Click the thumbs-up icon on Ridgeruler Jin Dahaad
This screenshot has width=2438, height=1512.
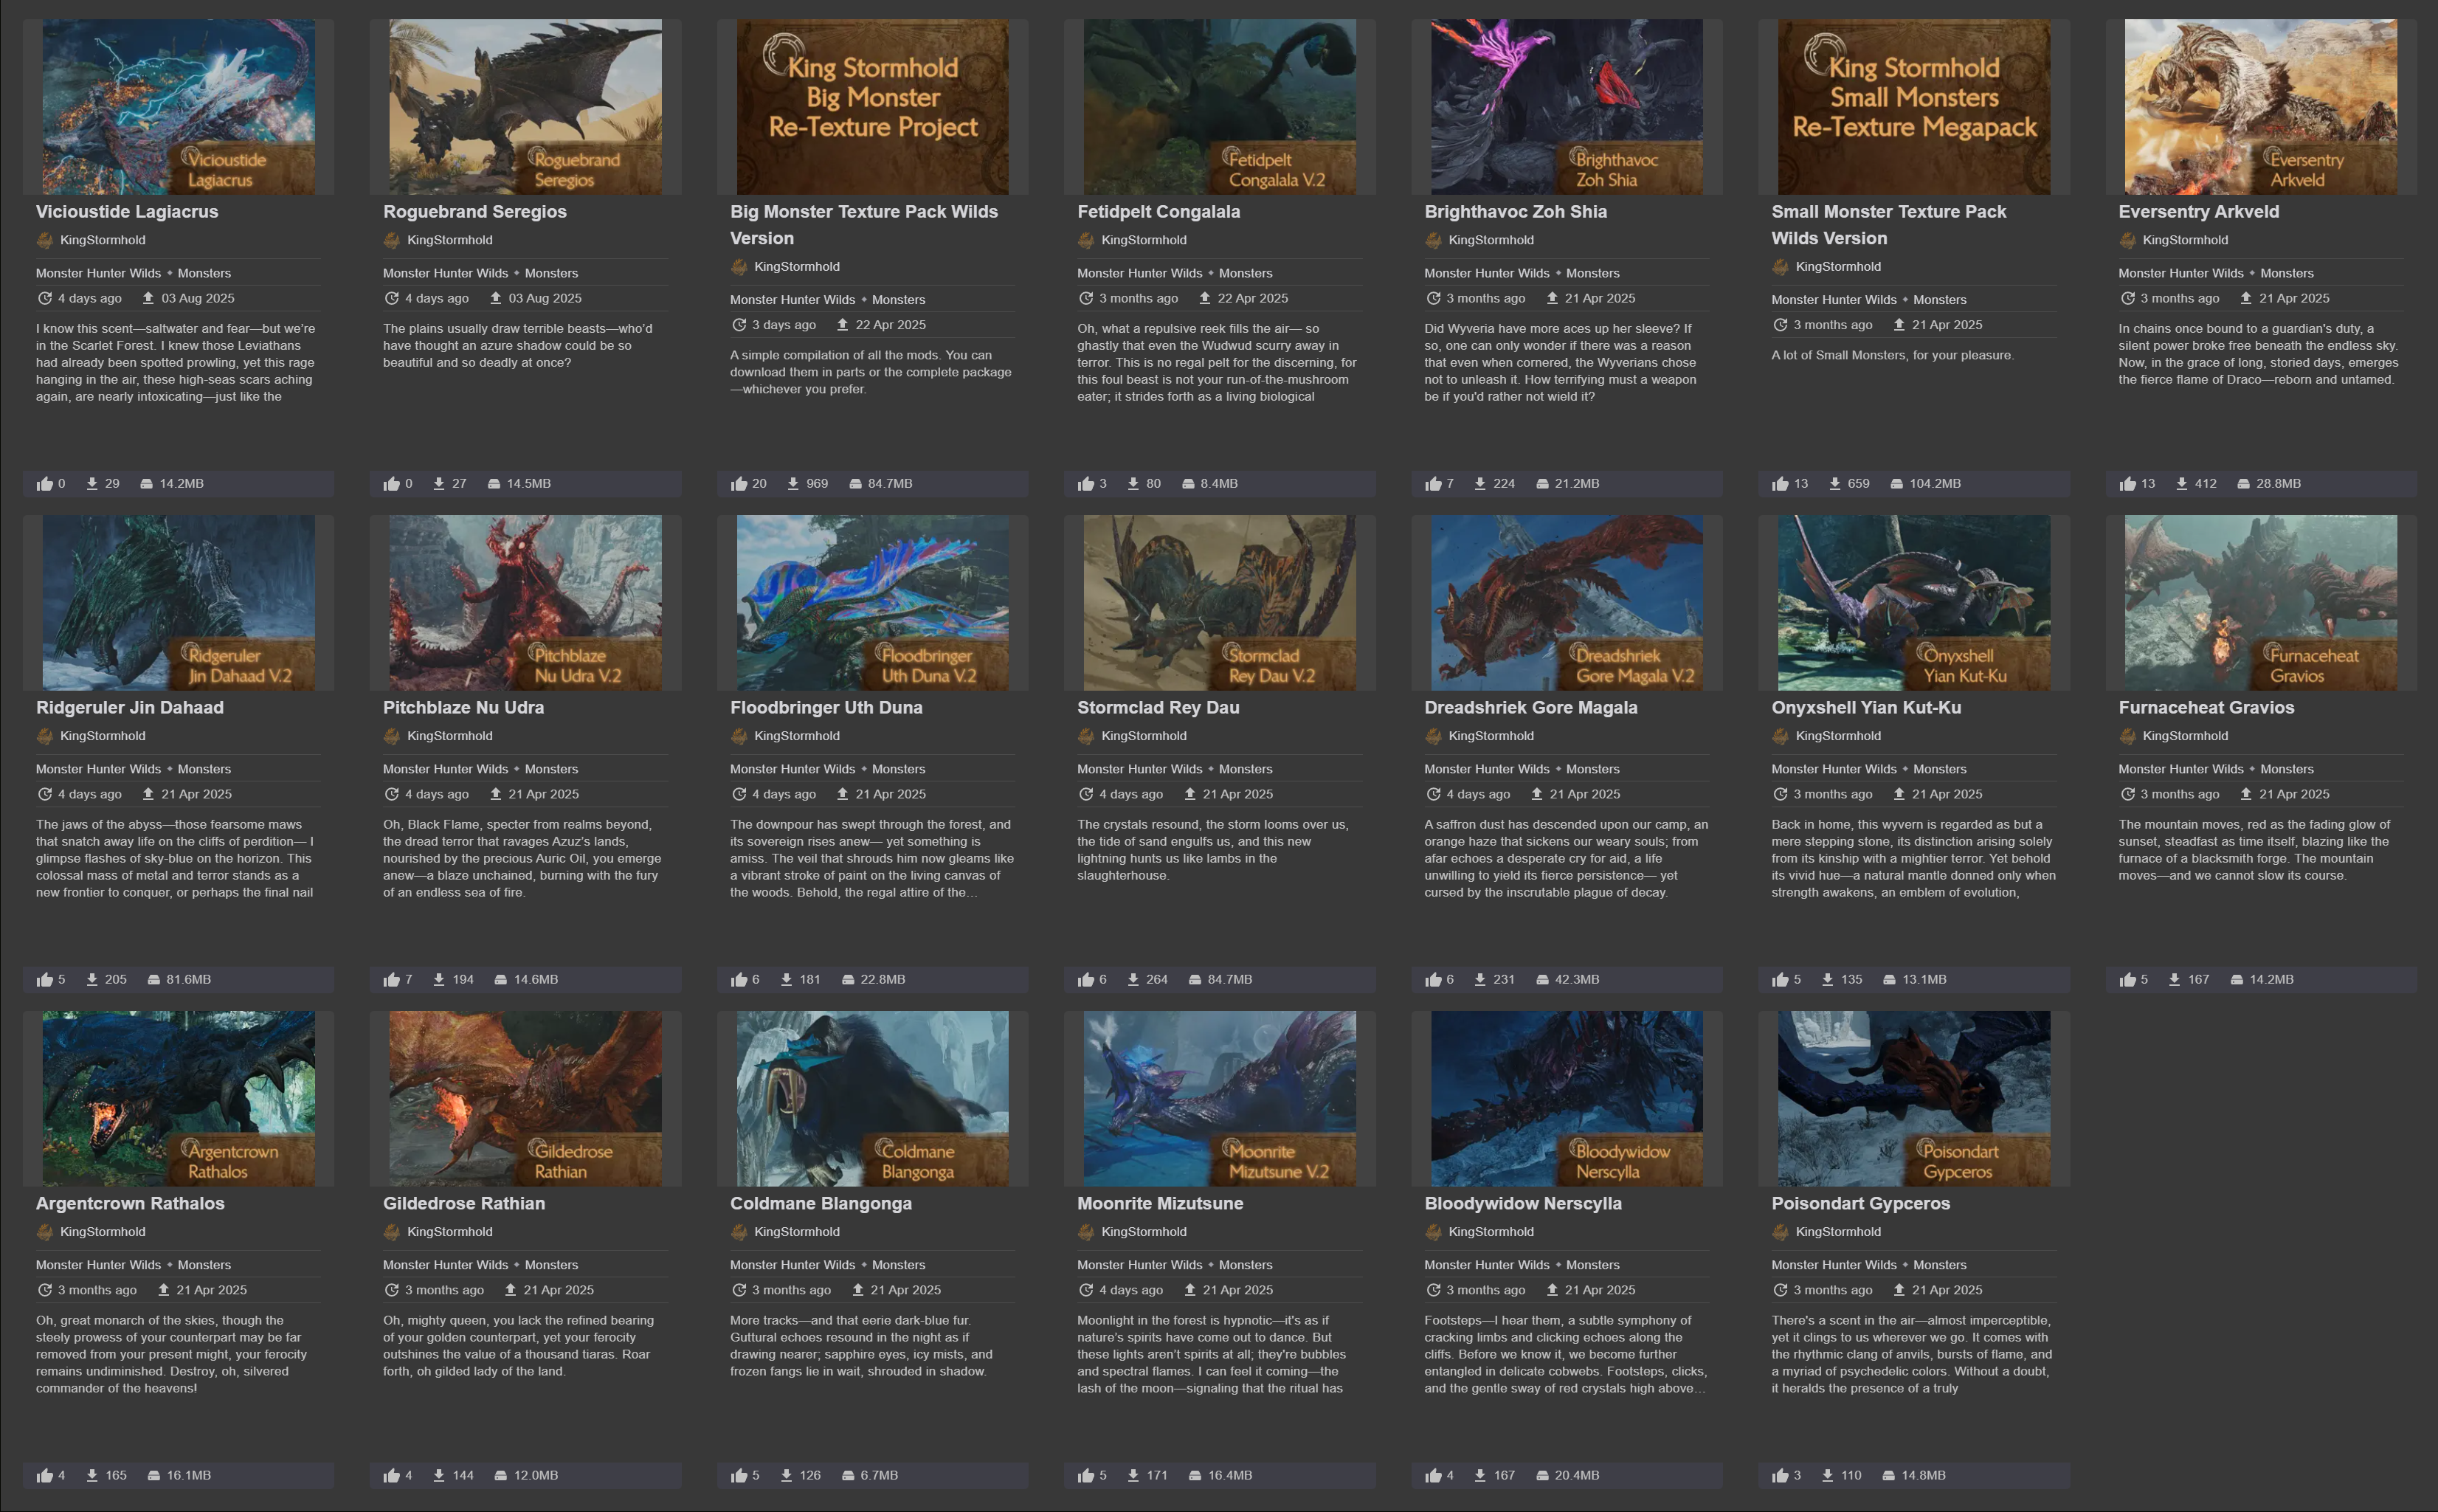click(x=44, y=980)
